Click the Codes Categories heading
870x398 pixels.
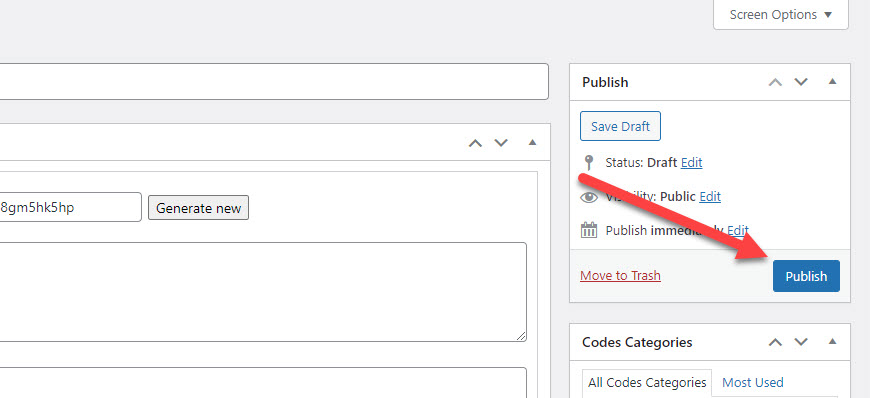point(637,342)
